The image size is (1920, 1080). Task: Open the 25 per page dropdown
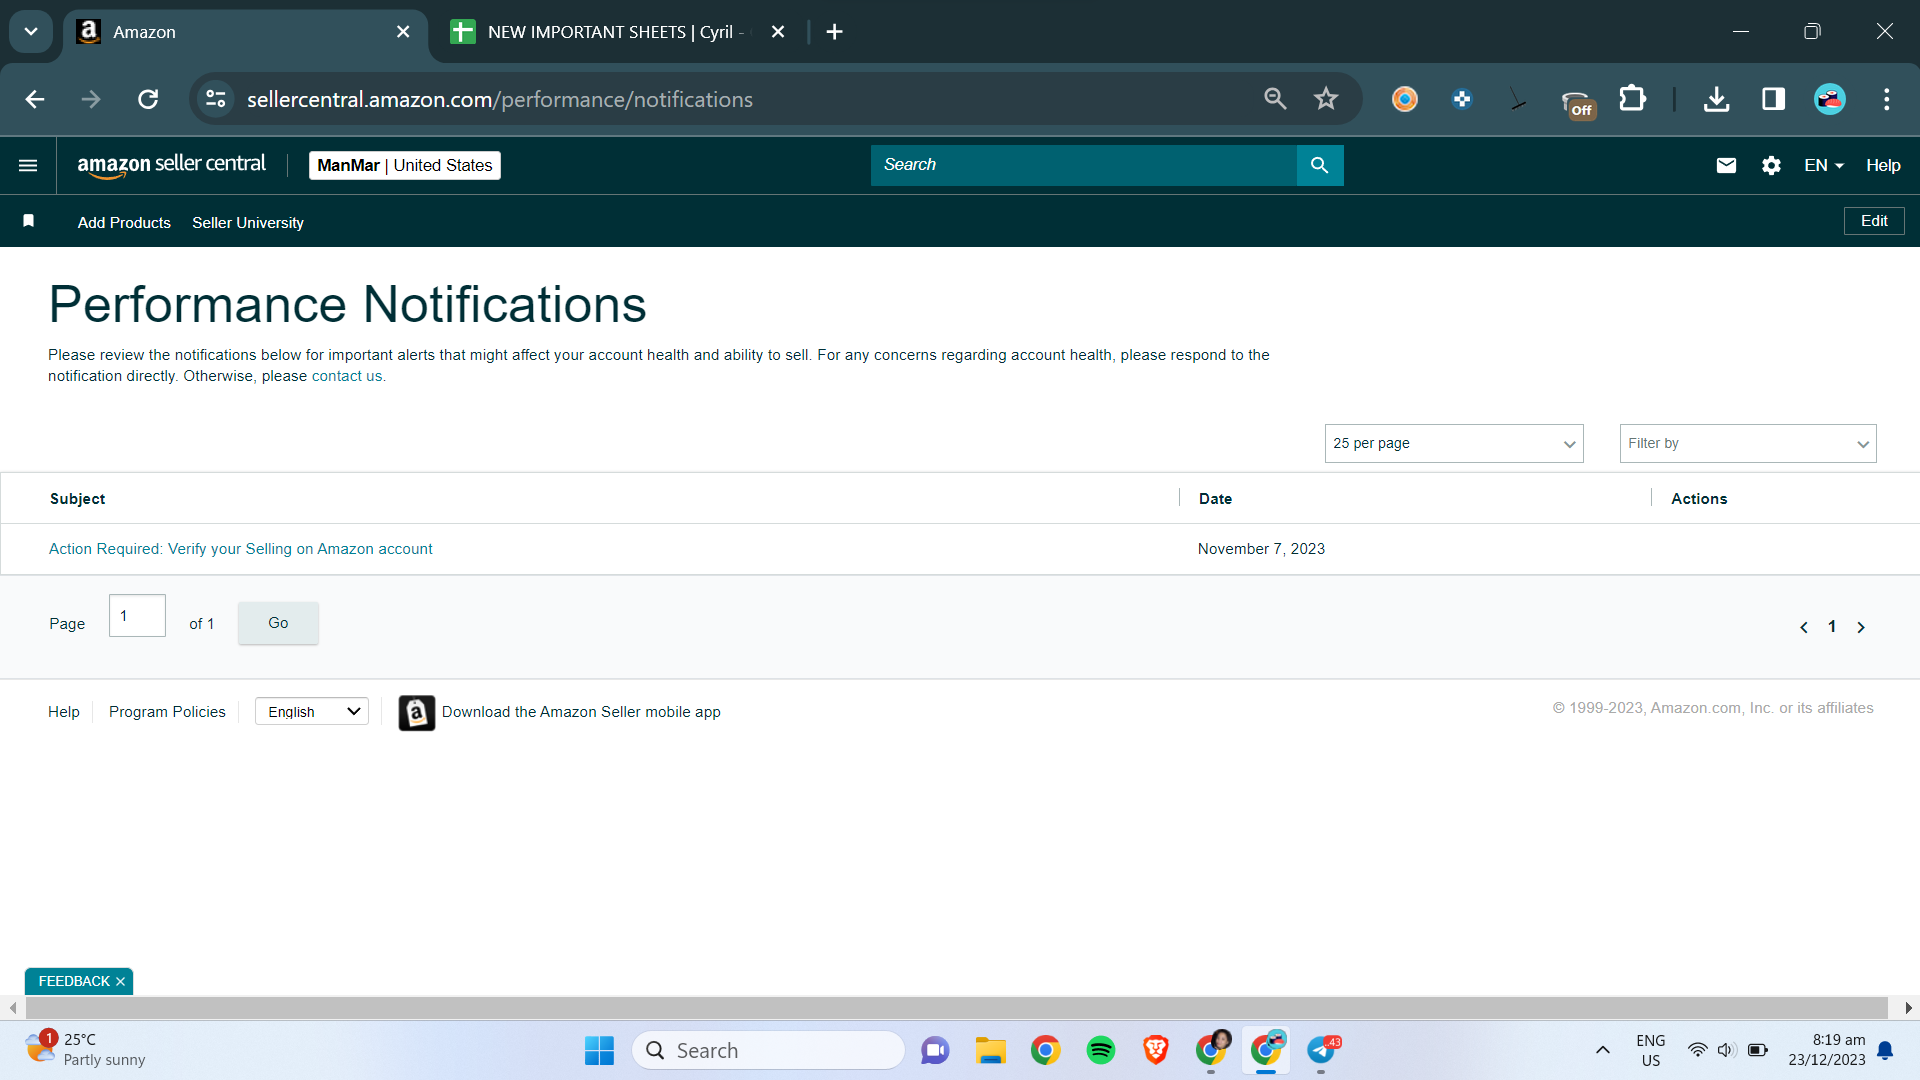(1454, 443)
